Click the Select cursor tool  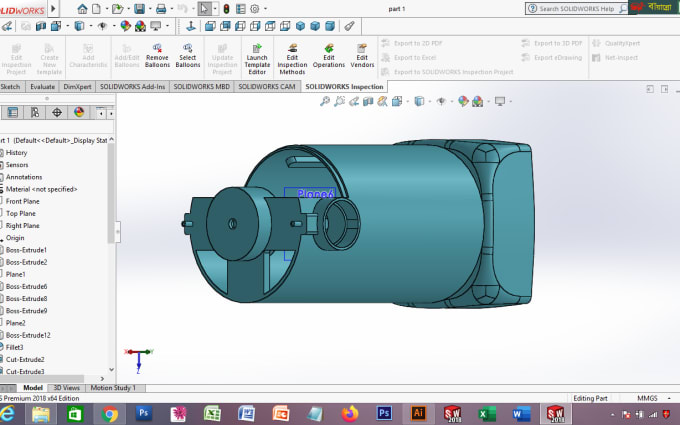pyautogui.click(x=204, y=9)
